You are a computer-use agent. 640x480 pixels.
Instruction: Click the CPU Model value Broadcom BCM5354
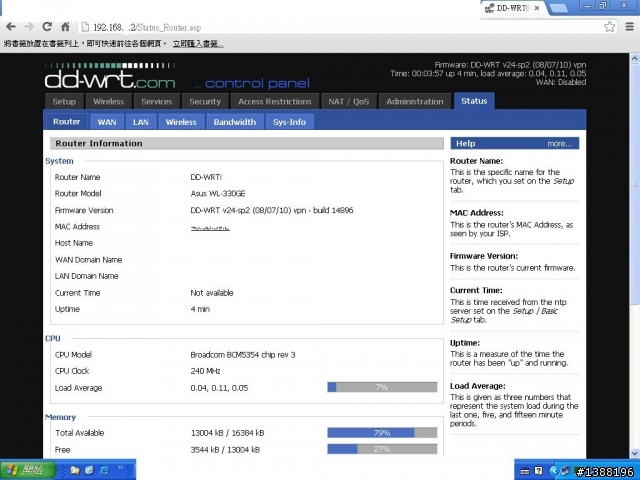[242, 355]
